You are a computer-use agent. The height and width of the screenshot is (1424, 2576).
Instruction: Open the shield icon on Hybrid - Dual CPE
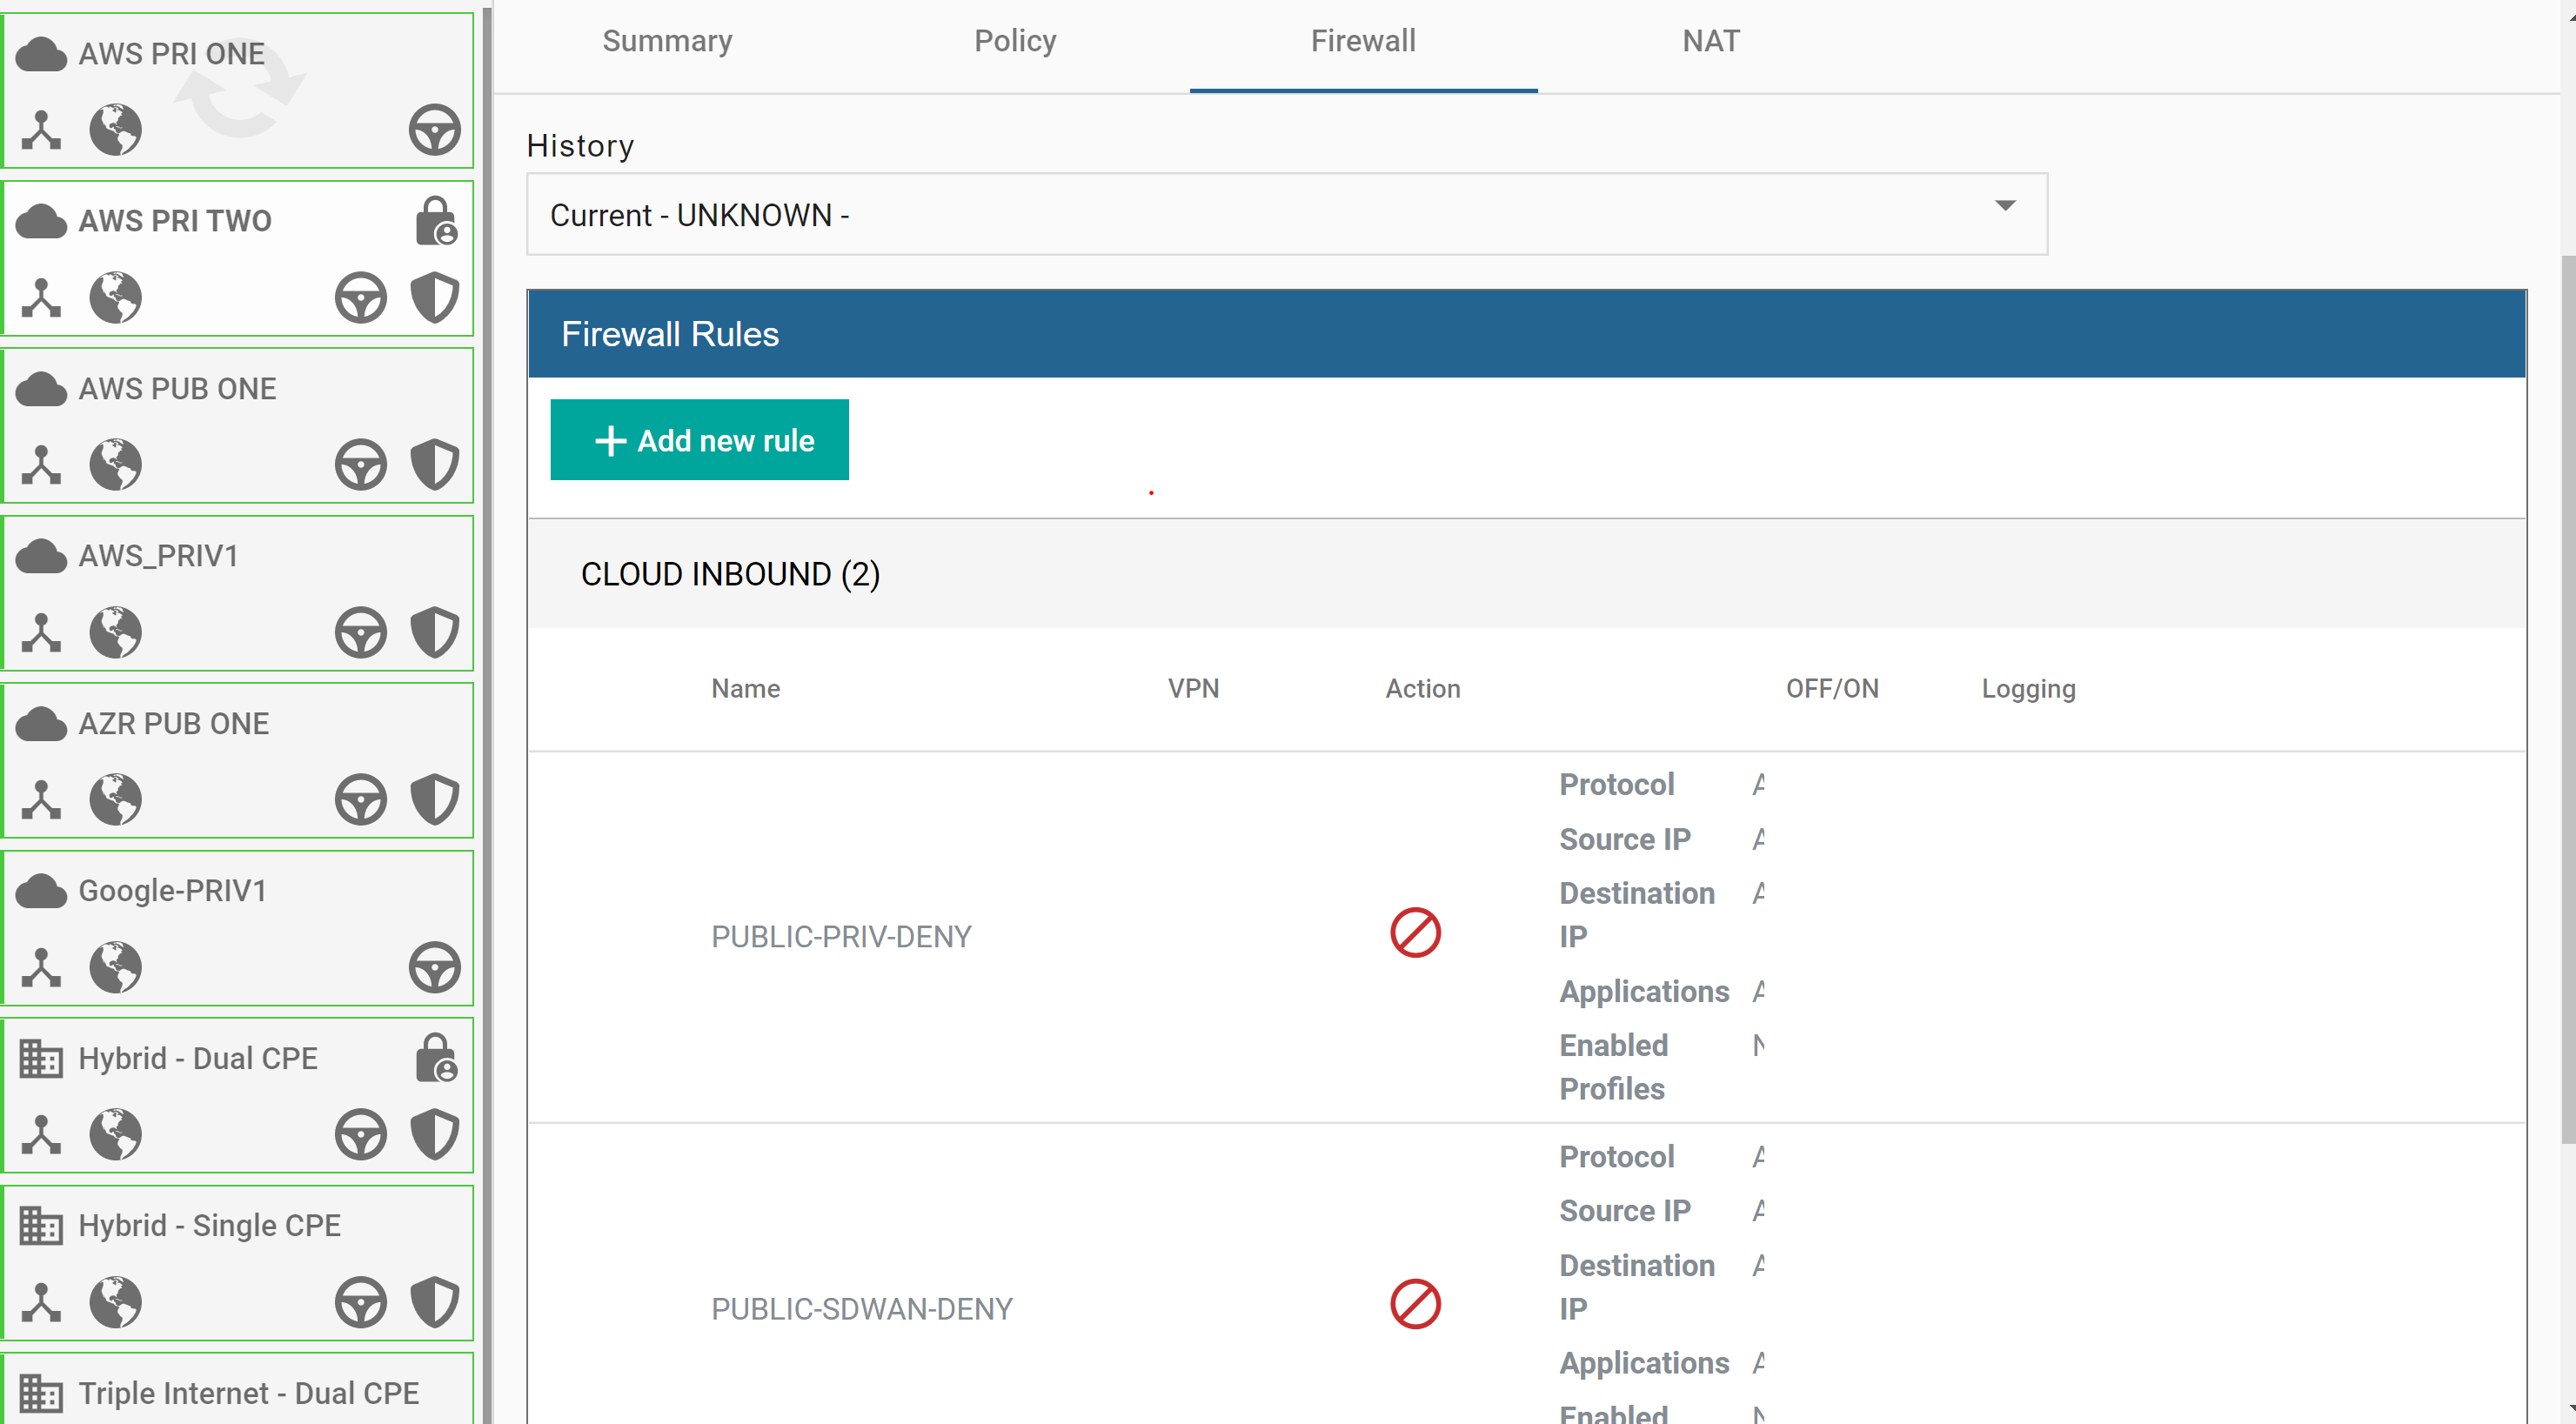(x=434, y=1135)
